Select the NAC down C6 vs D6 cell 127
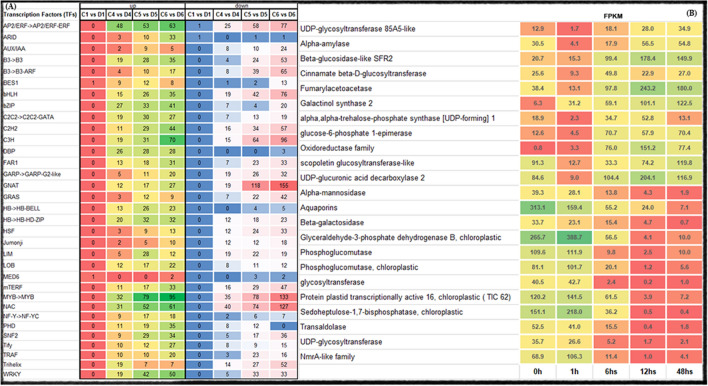This screenshot has height=386, width=708. [x=284, y=307]
